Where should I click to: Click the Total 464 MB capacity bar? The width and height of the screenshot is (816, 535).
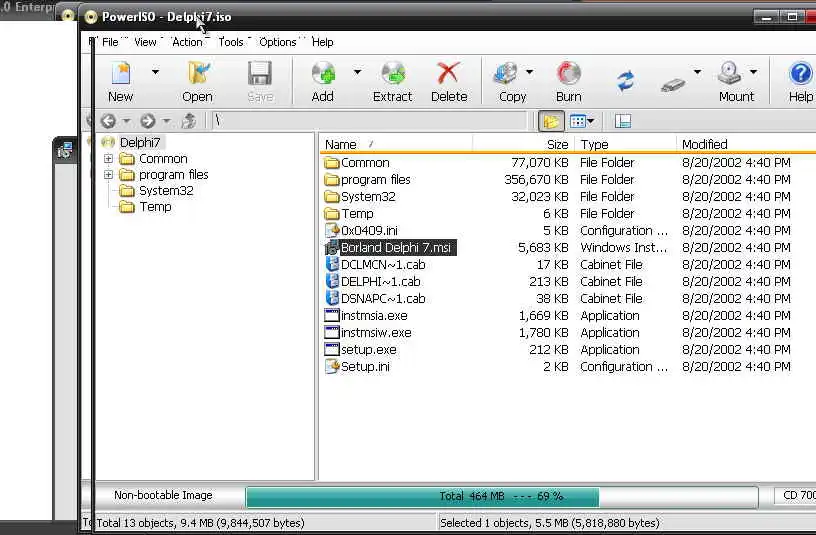tap(501, 496)
